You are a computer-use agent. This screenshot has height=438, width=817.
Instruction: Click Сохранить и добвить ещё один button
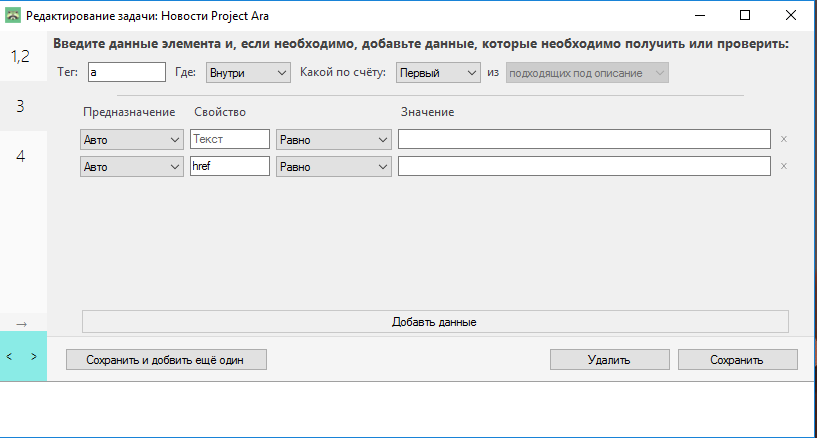pyautogui.click(x=166, y=360)
